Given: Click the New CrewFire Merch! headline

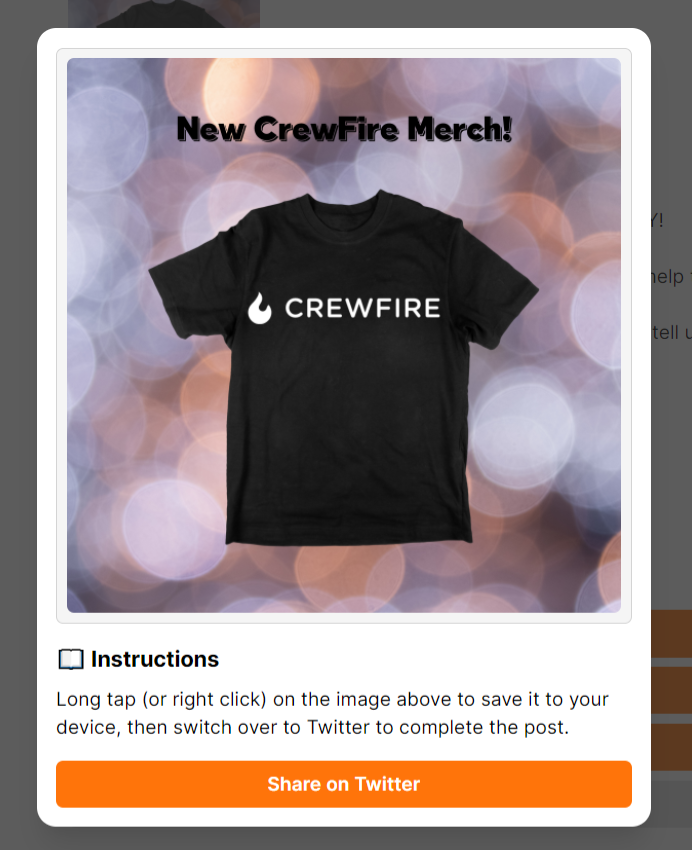Looking at the screenshot, I should click(x=344, y=129).
